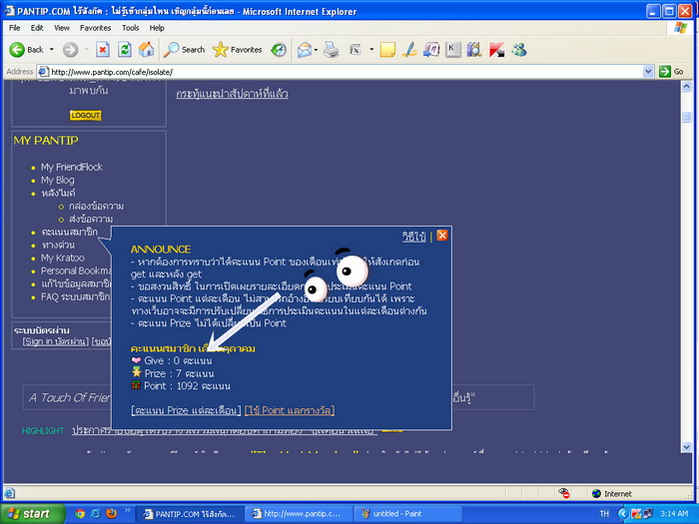Switch to http://www.pantip.c... taskbar window
Image resolution: width=699 pixels, height=524 pixels.
click(x=298, y=514)
